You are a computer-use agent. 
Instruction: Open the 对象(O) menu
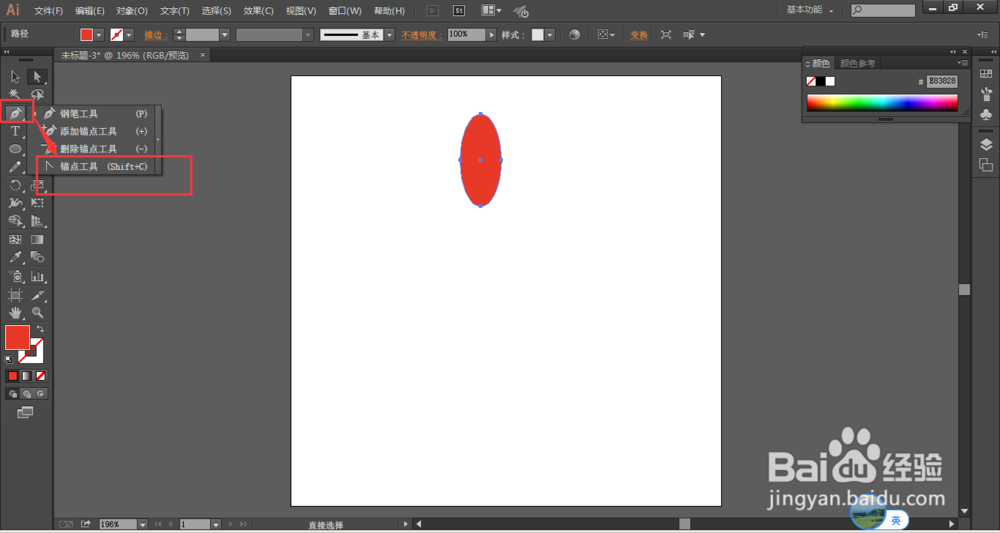tap(132, 11)
